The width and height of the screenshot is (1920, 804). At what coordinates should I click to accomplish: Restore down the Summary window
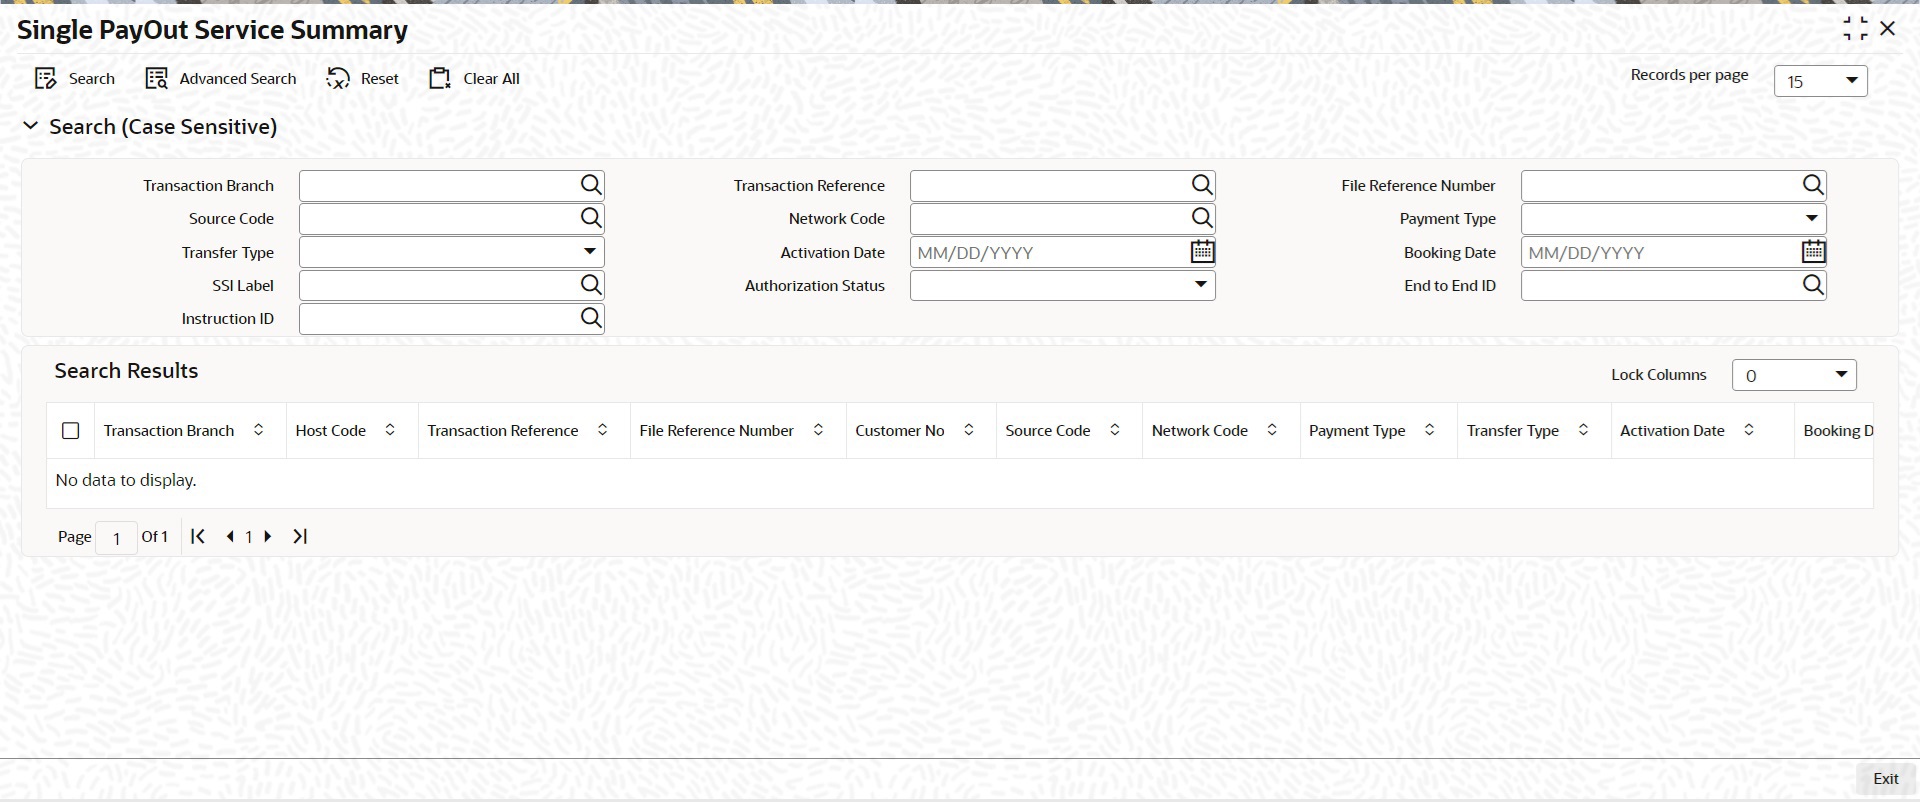(x=1855, y=29)
